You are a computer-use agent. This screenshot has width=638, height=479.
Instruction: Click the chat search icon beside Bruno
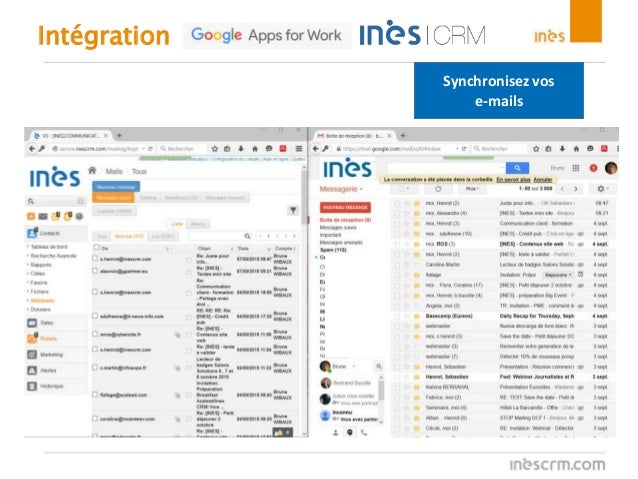click(379, 366)
